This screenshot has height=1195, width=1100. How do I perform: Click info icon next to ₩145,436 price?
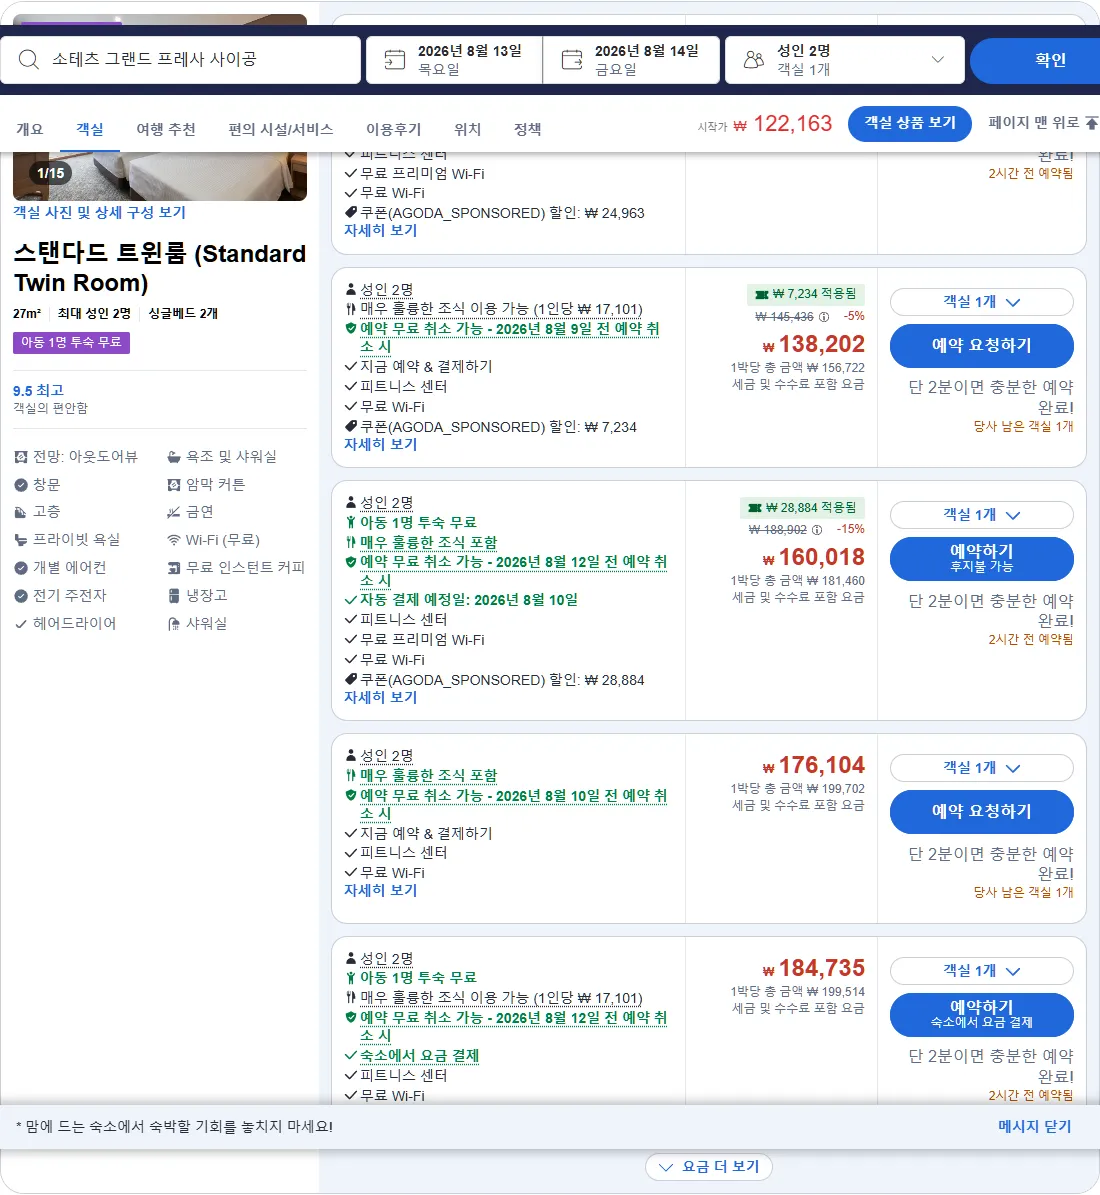(823, 317)
